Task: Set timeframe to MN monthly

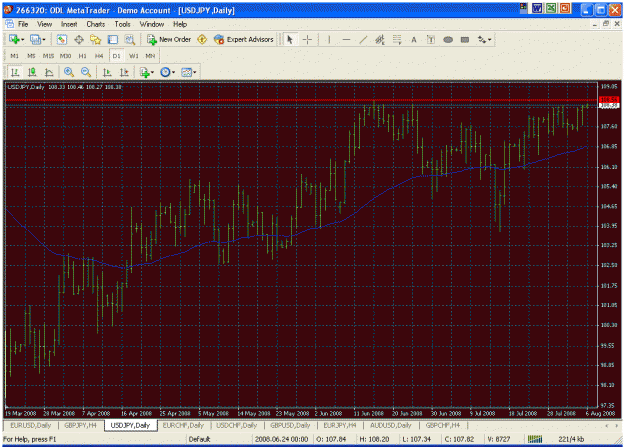Action: pyautogui.click(x=150, y=56)
